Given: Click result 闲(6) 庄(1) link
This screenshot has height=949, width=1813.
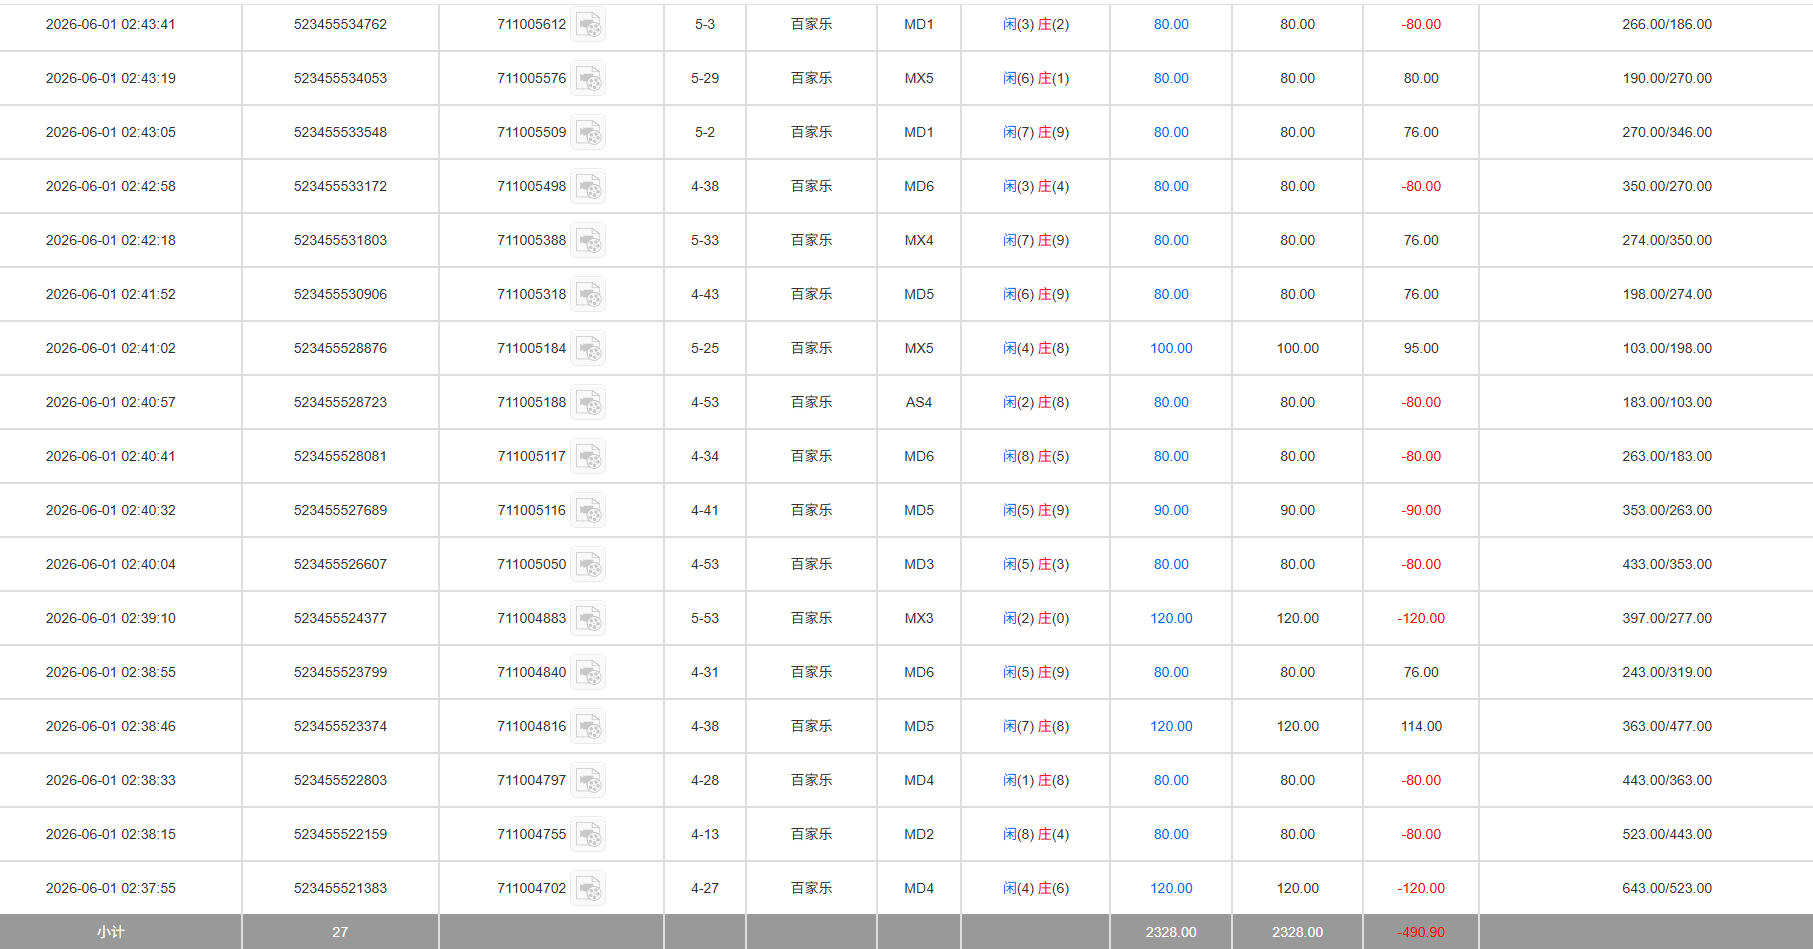Looking at the screenshot, I should point(1036,78).
